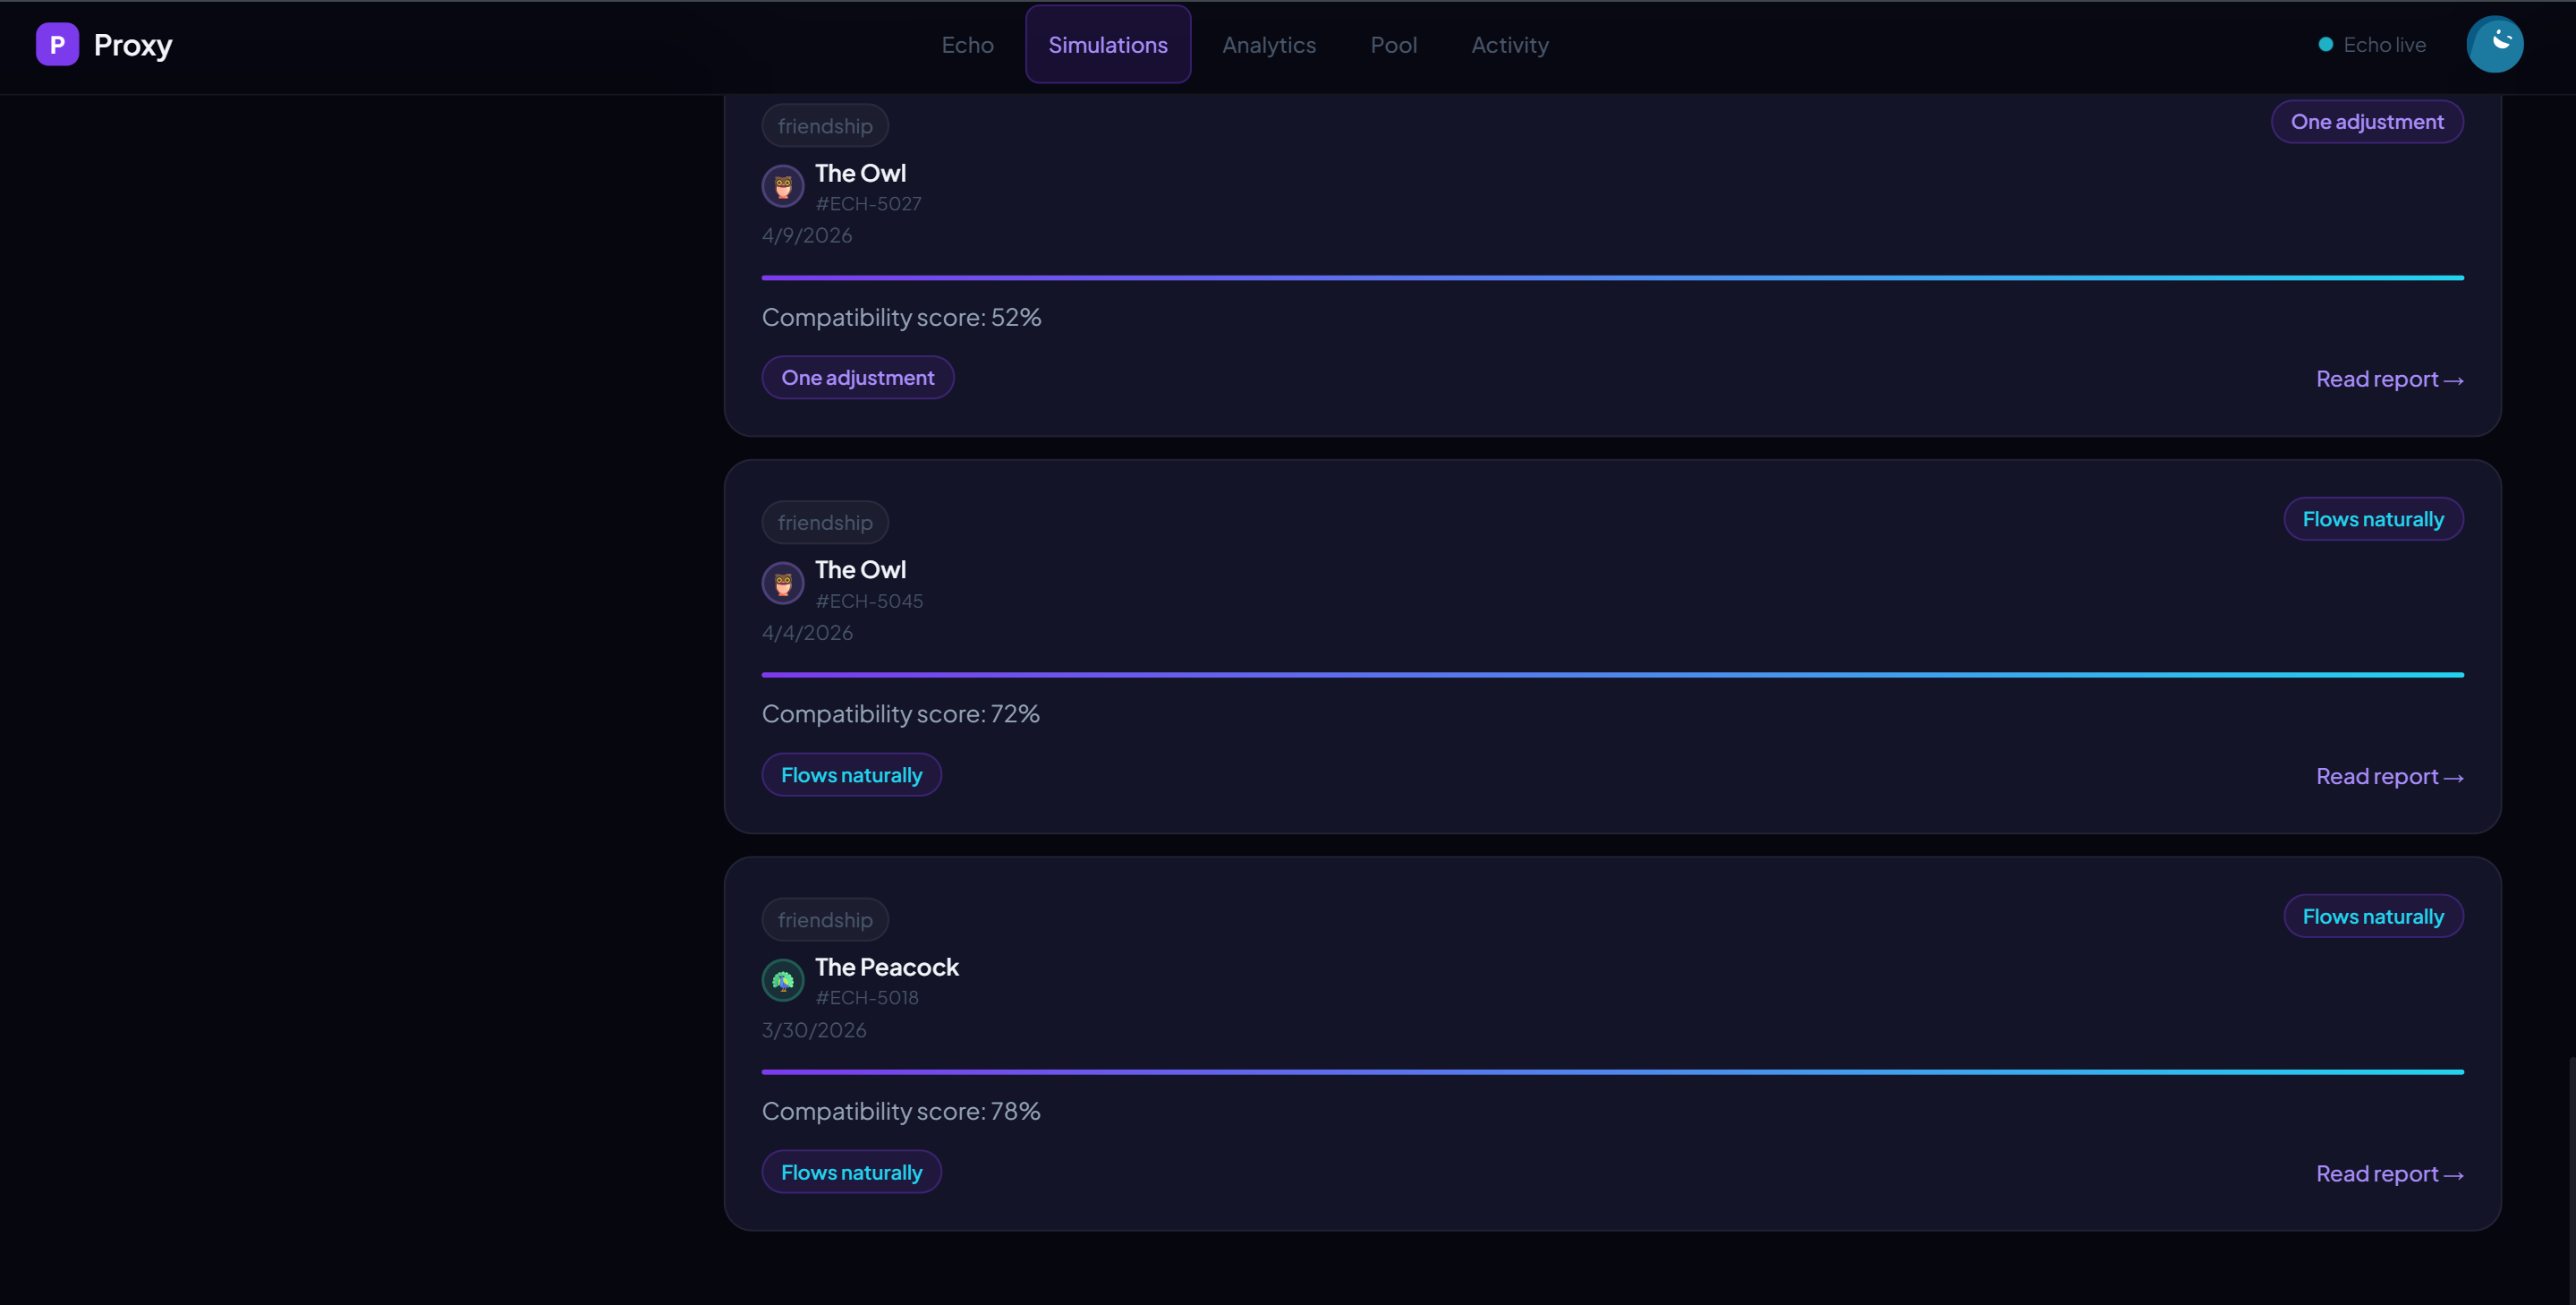Open the Activity tab
Image resolution: width=2576 pixels, height=1305 pixels.
pos(1509,45)
